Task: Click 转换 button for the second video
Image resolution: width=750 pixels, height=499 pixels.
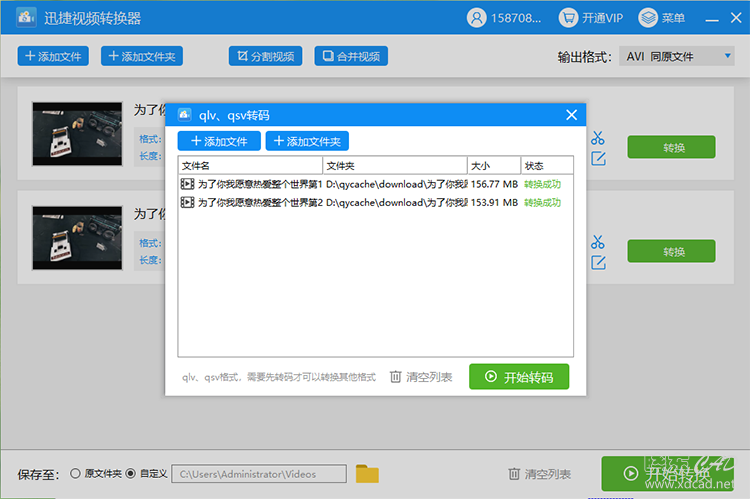Action: [672, 251]
